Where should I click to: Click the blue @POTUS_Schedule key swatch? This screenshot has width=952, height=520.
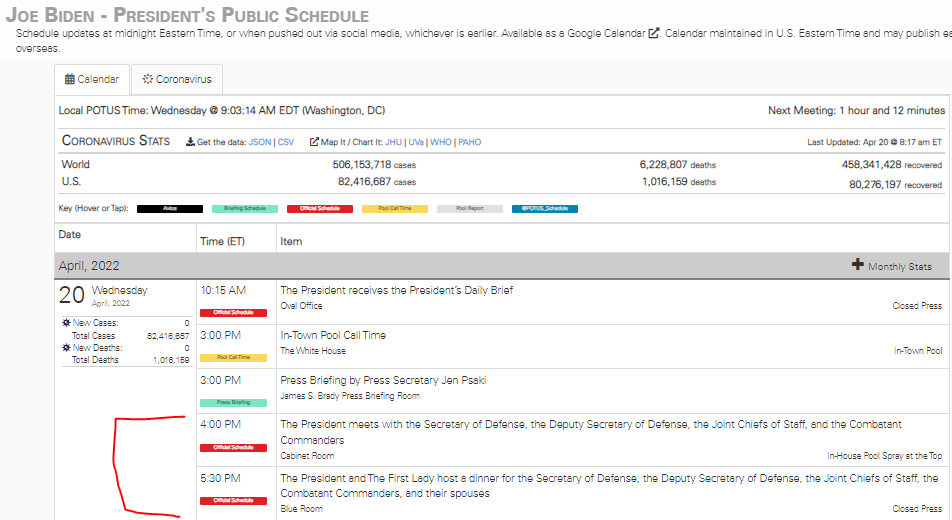pos(545,209)
